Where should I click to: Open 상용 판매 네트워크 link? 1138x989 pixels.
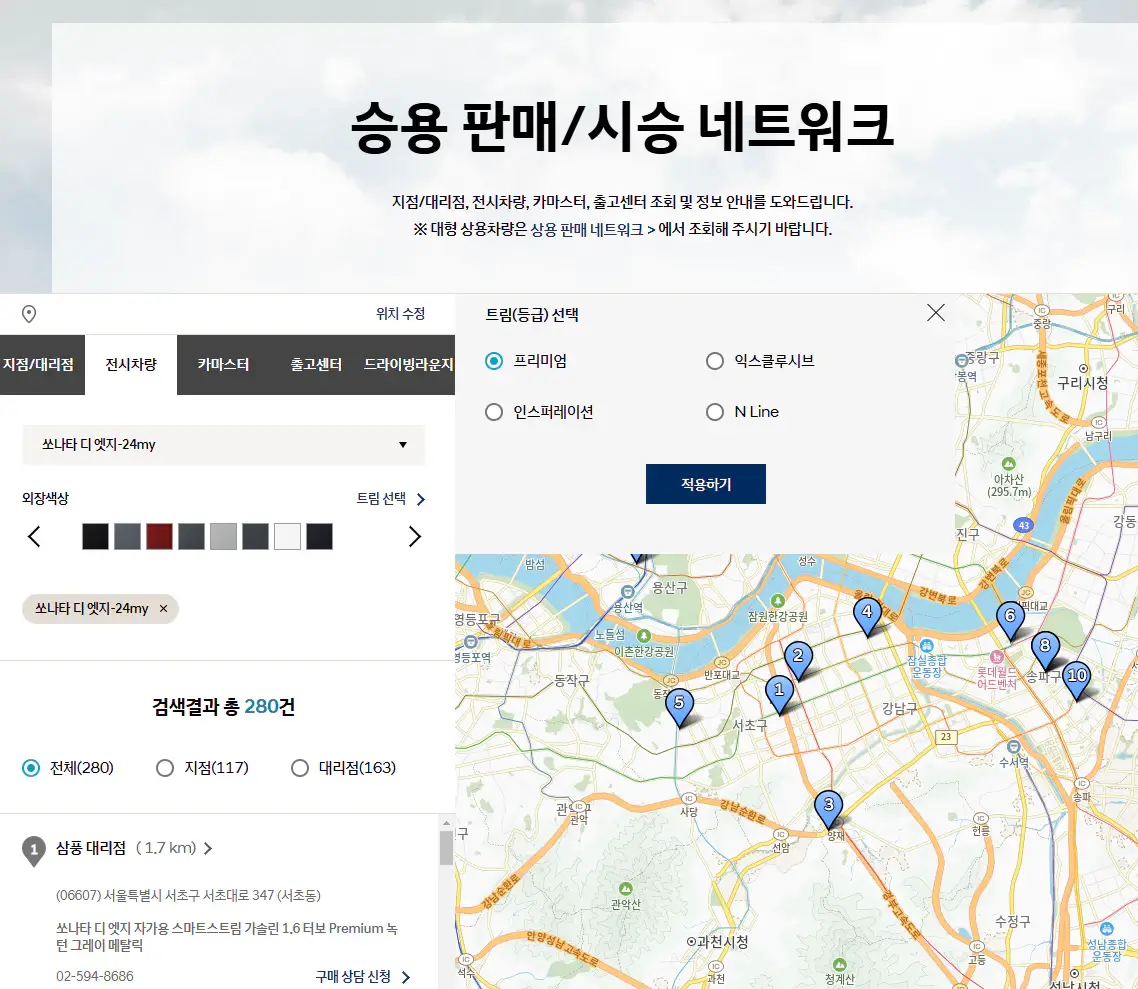pos(592,229)
